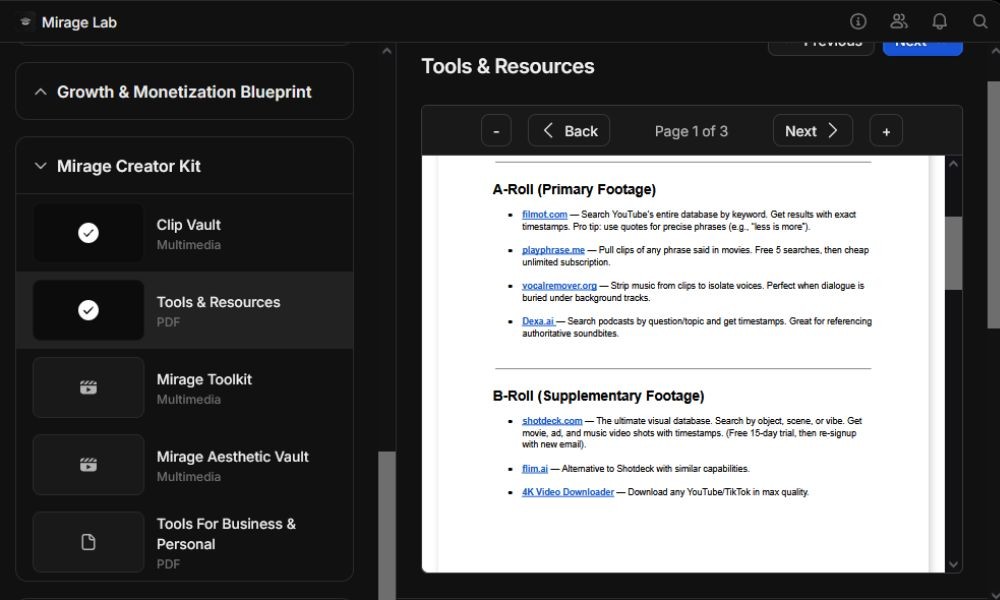Open the playphrase.me link
The width and height of the screenshot is (1000, 600).
pos(553,250)
